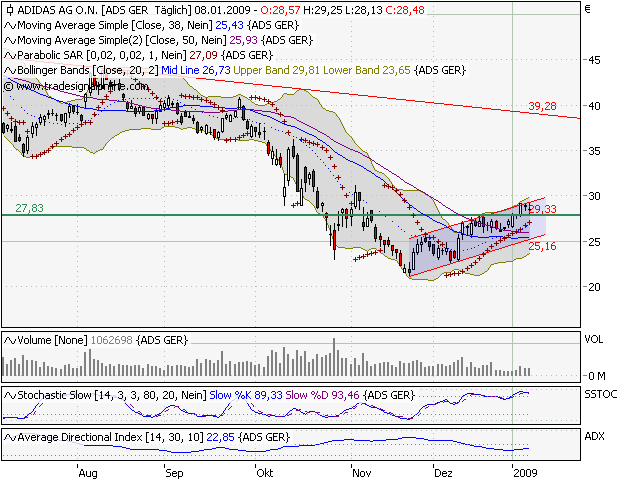Click the 40 price axis tick

pos(594,106)
